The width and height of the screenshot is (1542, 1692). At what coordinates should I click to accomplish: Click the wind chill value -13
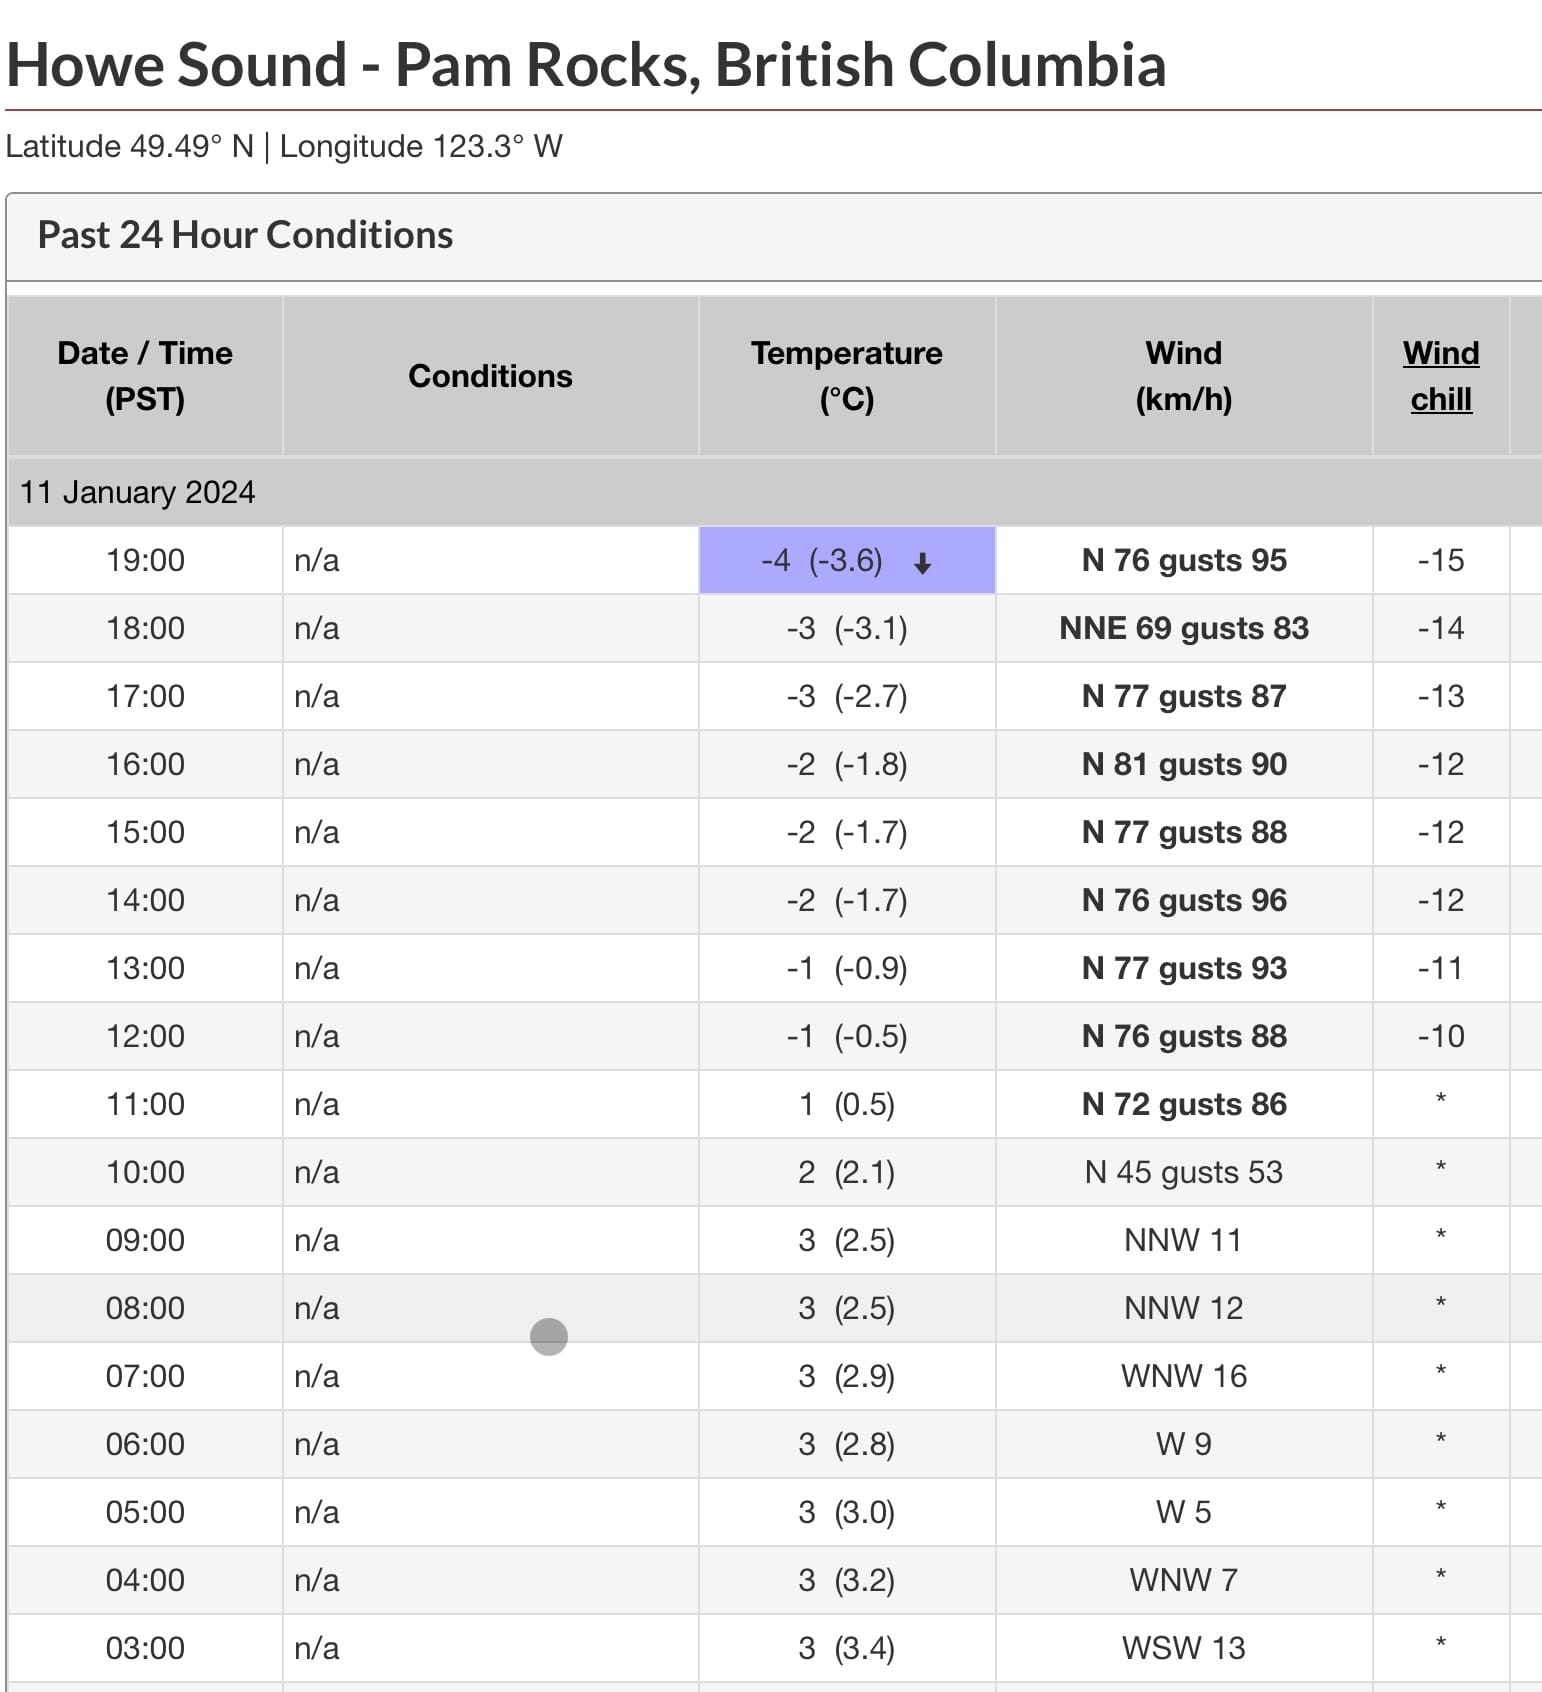1440,696
